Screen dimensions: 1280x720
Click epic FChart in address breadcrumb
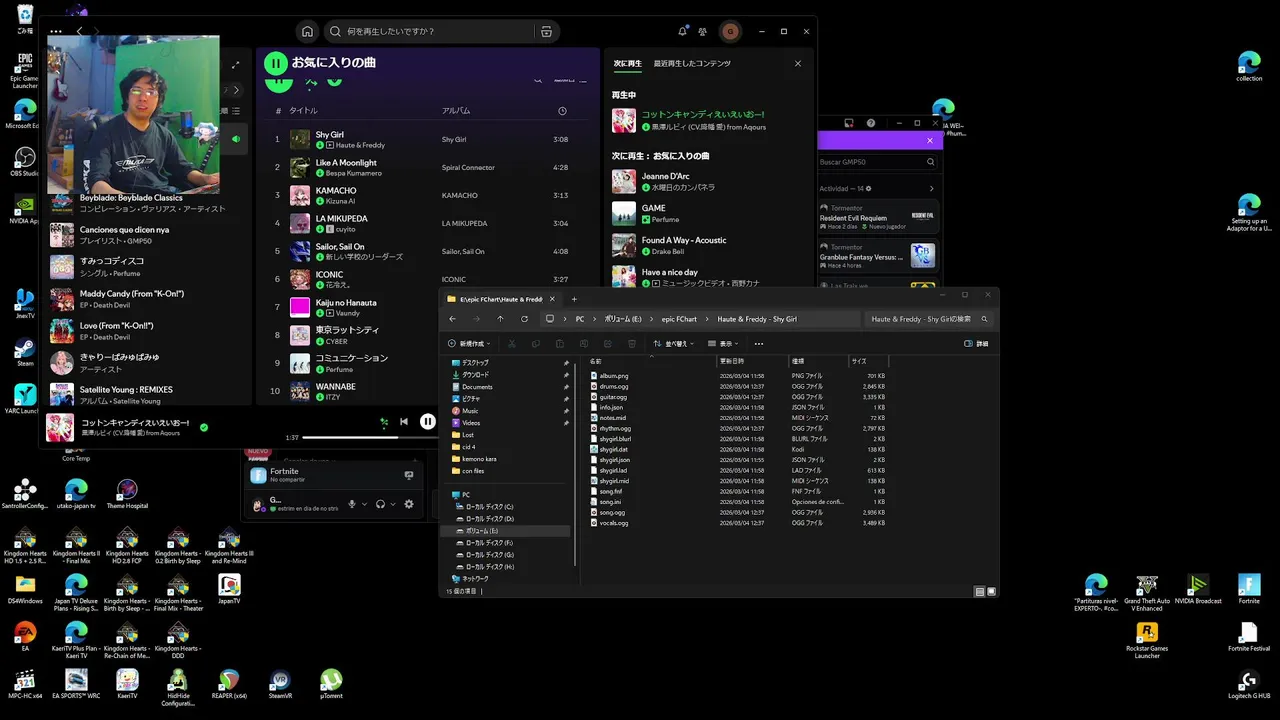tap(679, 319)
